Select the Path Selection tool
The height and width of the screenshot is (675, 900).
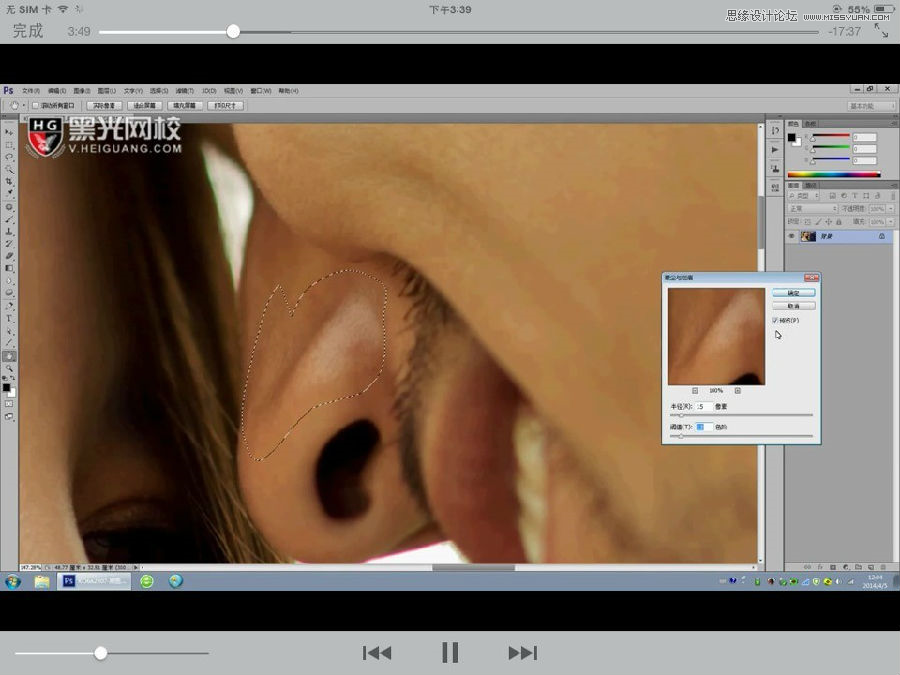pos(9,331)
